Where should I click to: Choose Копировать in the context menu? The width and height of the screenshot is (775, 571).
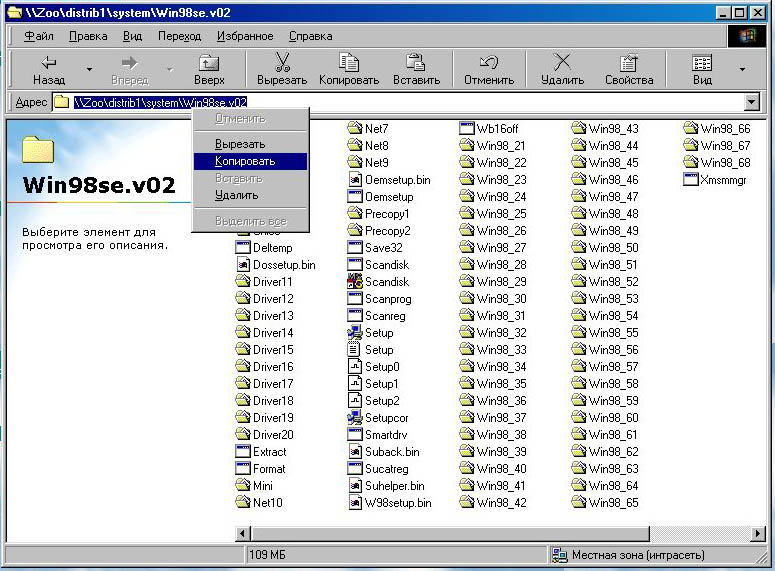[250, 161]
